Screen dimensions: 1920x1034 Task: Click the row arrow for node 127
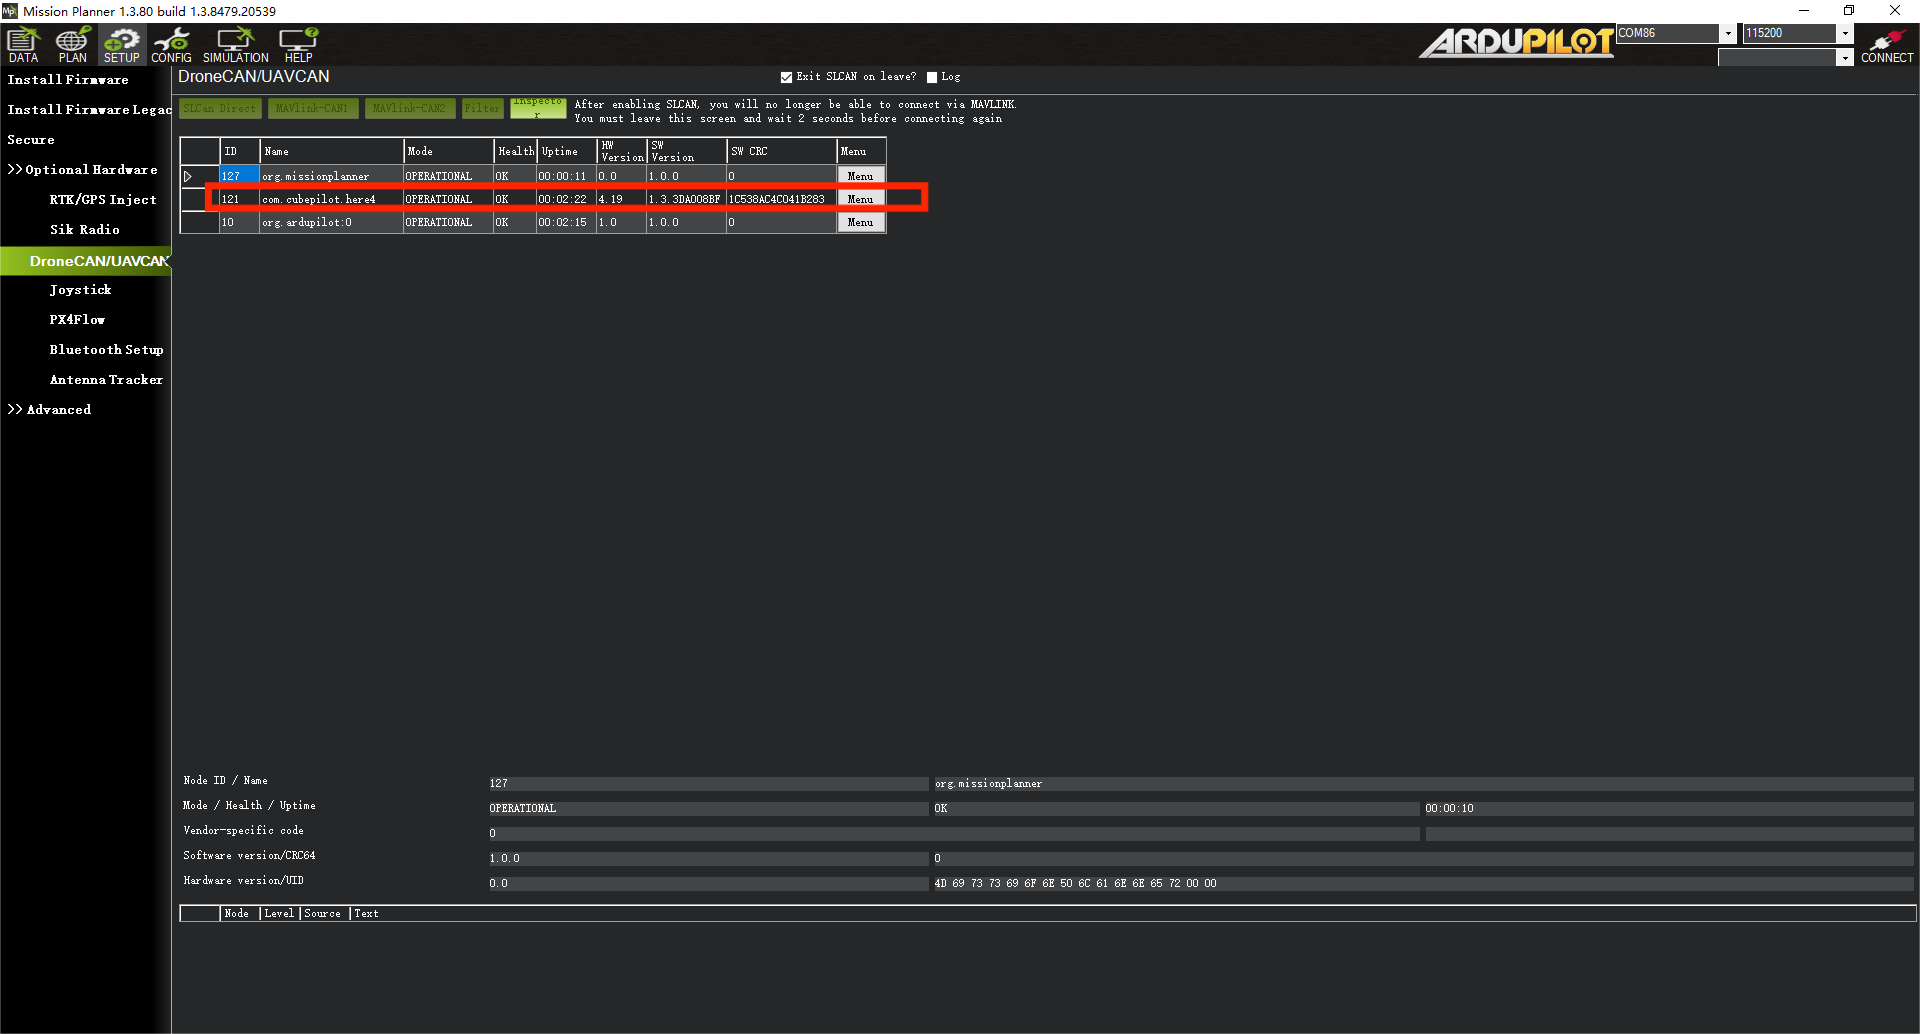point(188,176)
